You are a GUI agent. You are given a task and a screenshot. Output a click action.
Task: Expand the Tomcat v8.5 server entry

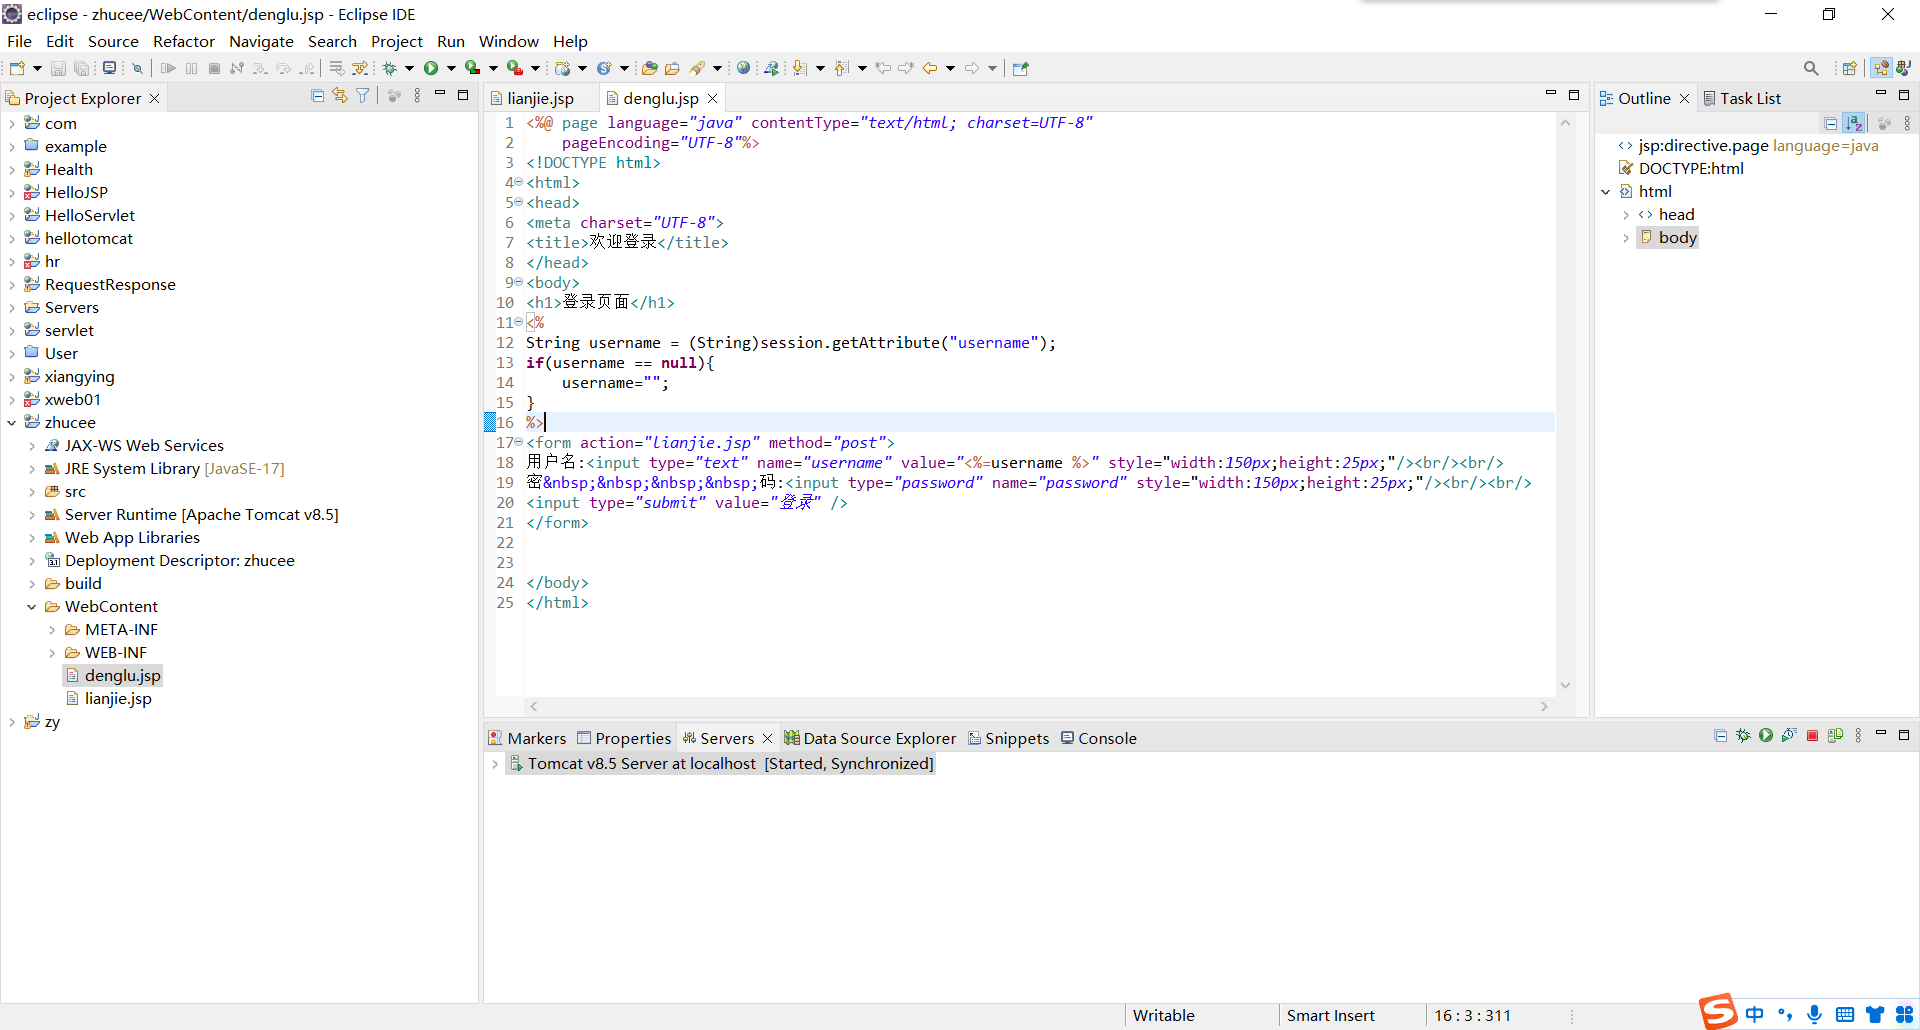[495, 764]
